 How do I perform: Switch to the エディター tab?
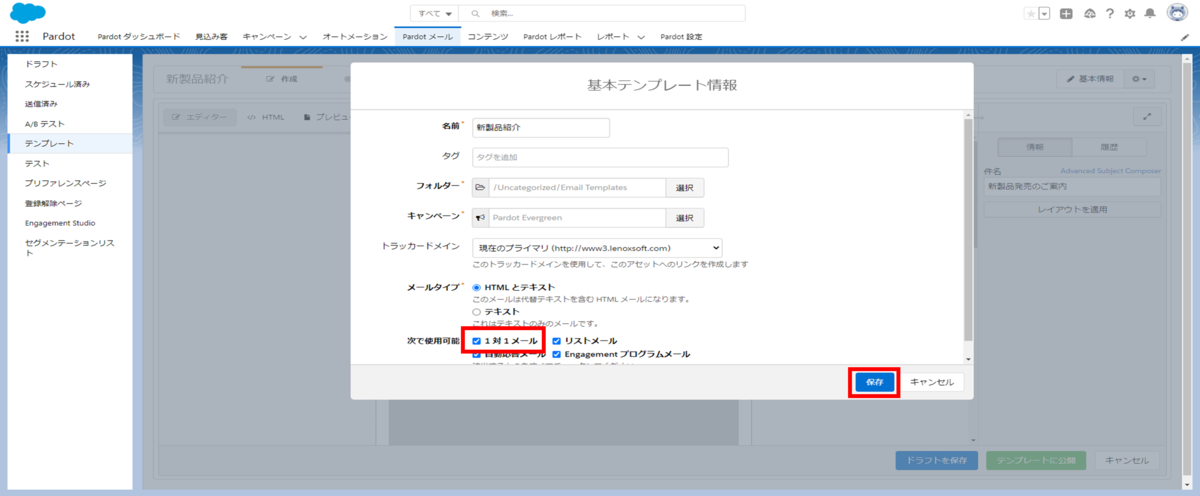pyautogui.click(x=200, y=117)
